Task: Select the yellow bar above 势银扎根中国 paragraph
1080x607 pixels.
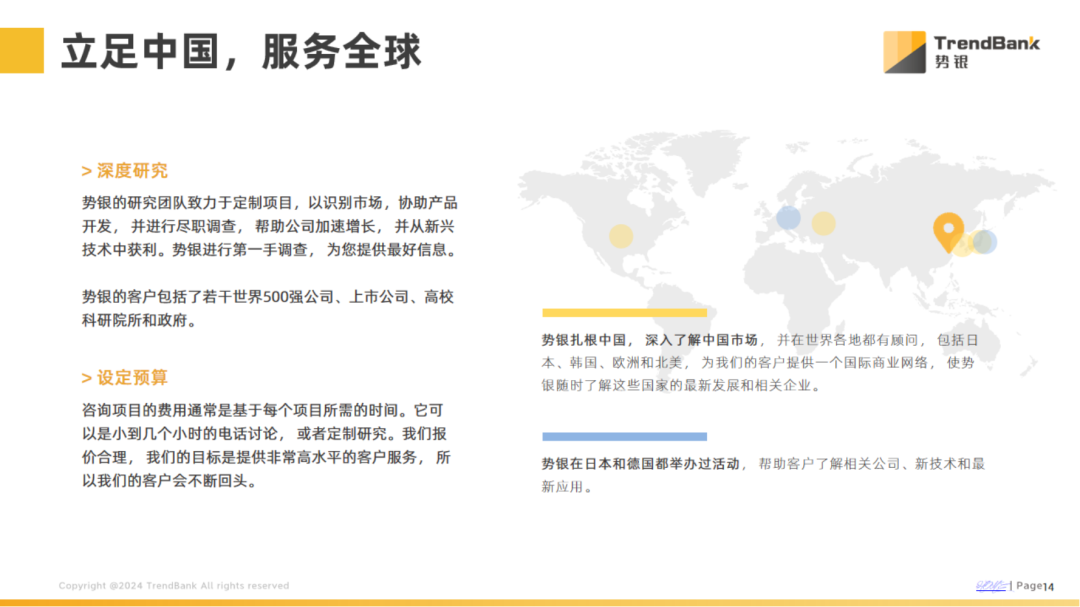Action: pyautogui.click(x=624, y=312)
